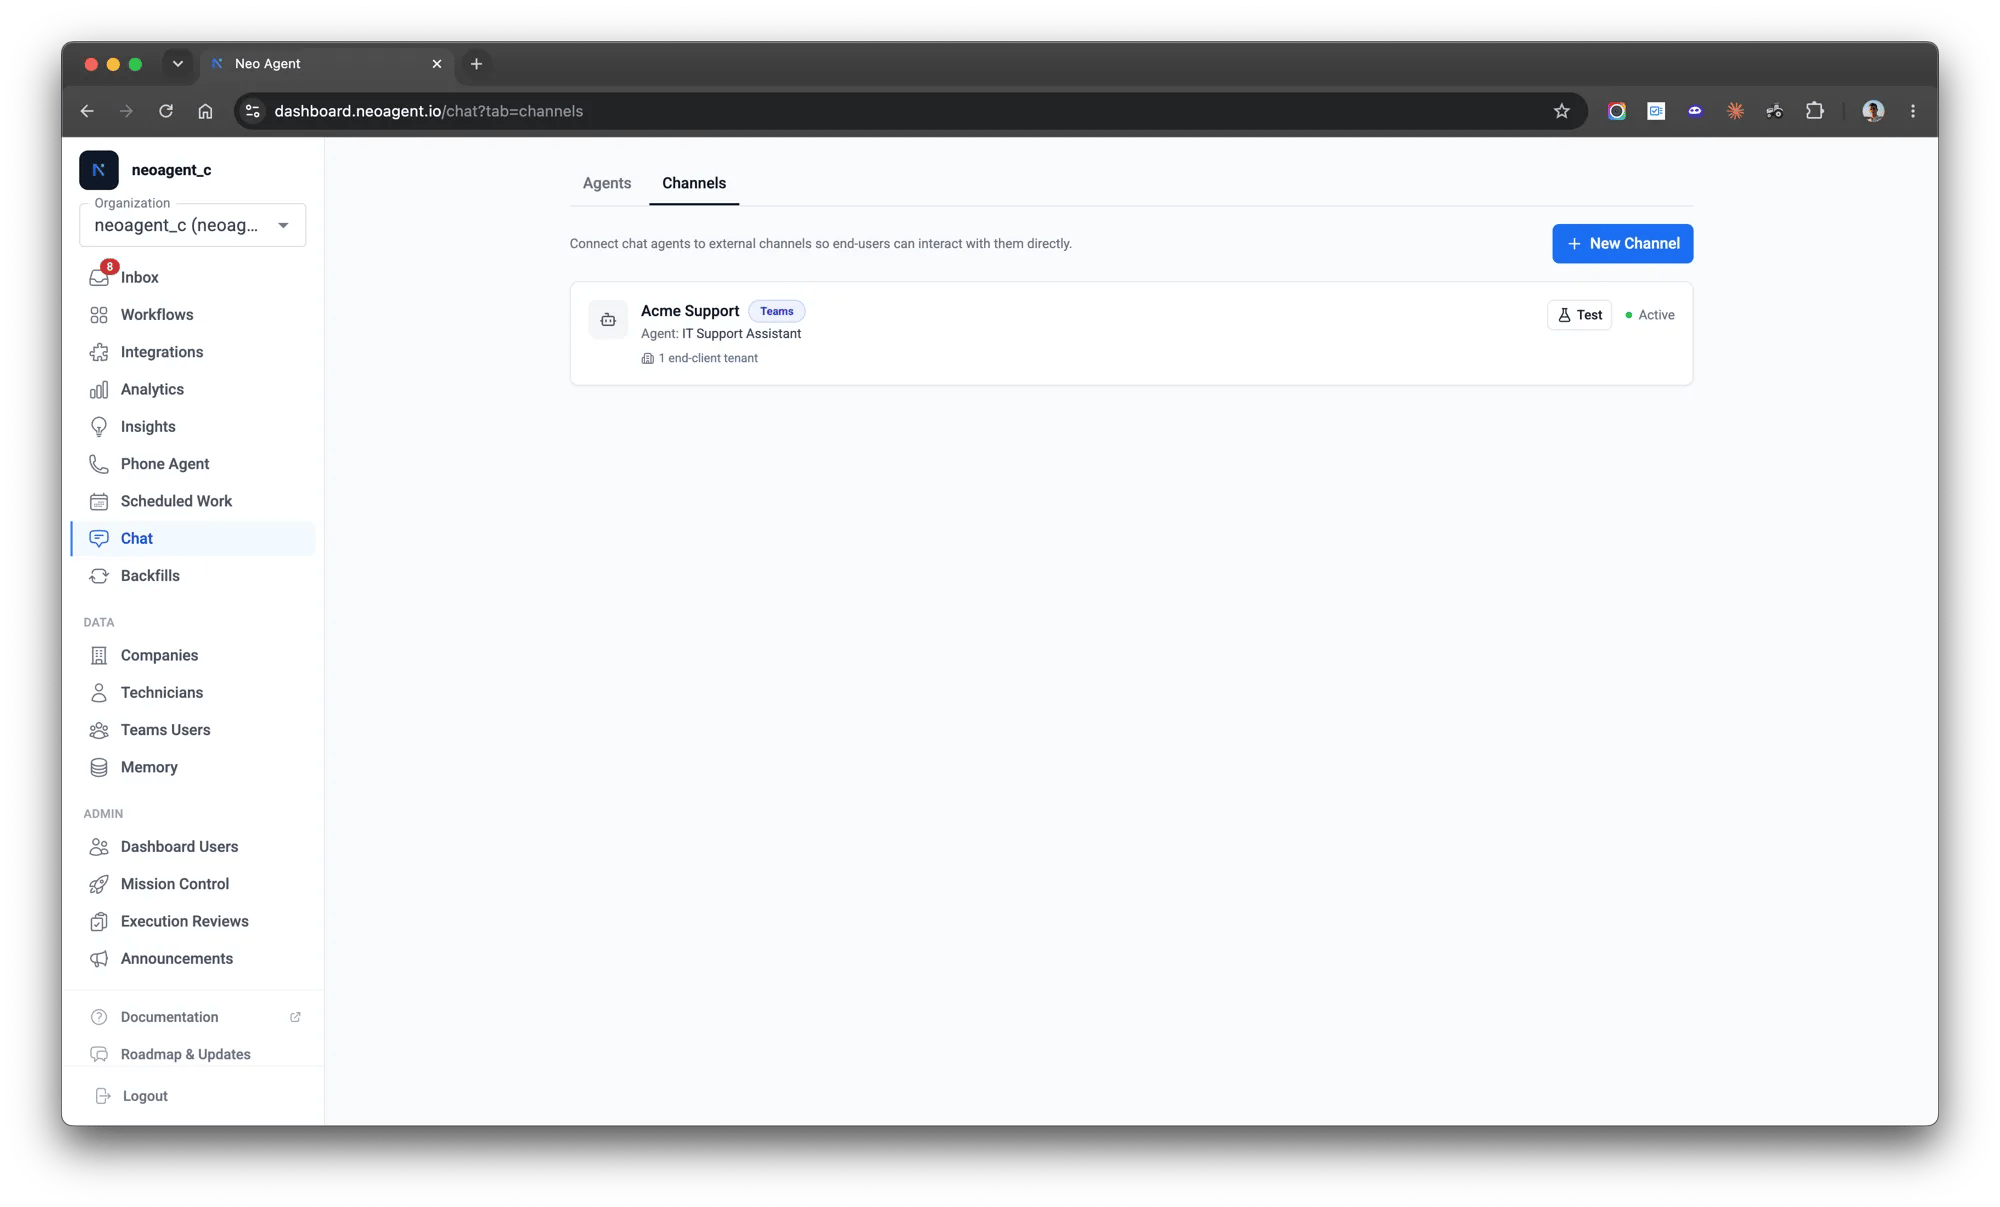Click the Mission Control rocket icon
This screenshot has height=1207, width=2000.
coord(99,884)
